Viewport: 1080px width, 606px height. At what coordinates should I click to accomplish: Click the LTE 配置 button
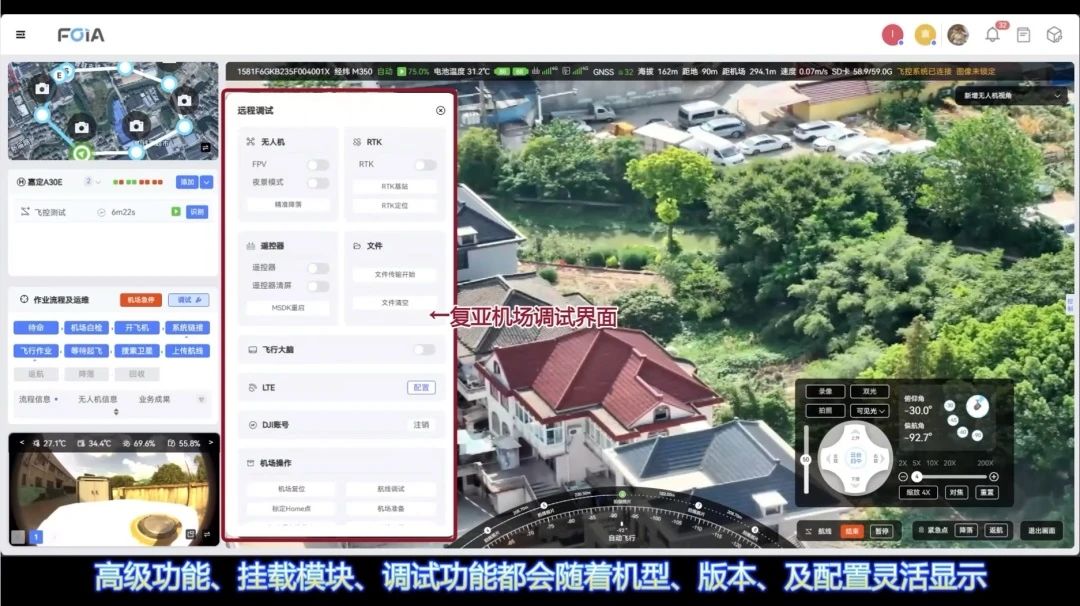(421, 387)
